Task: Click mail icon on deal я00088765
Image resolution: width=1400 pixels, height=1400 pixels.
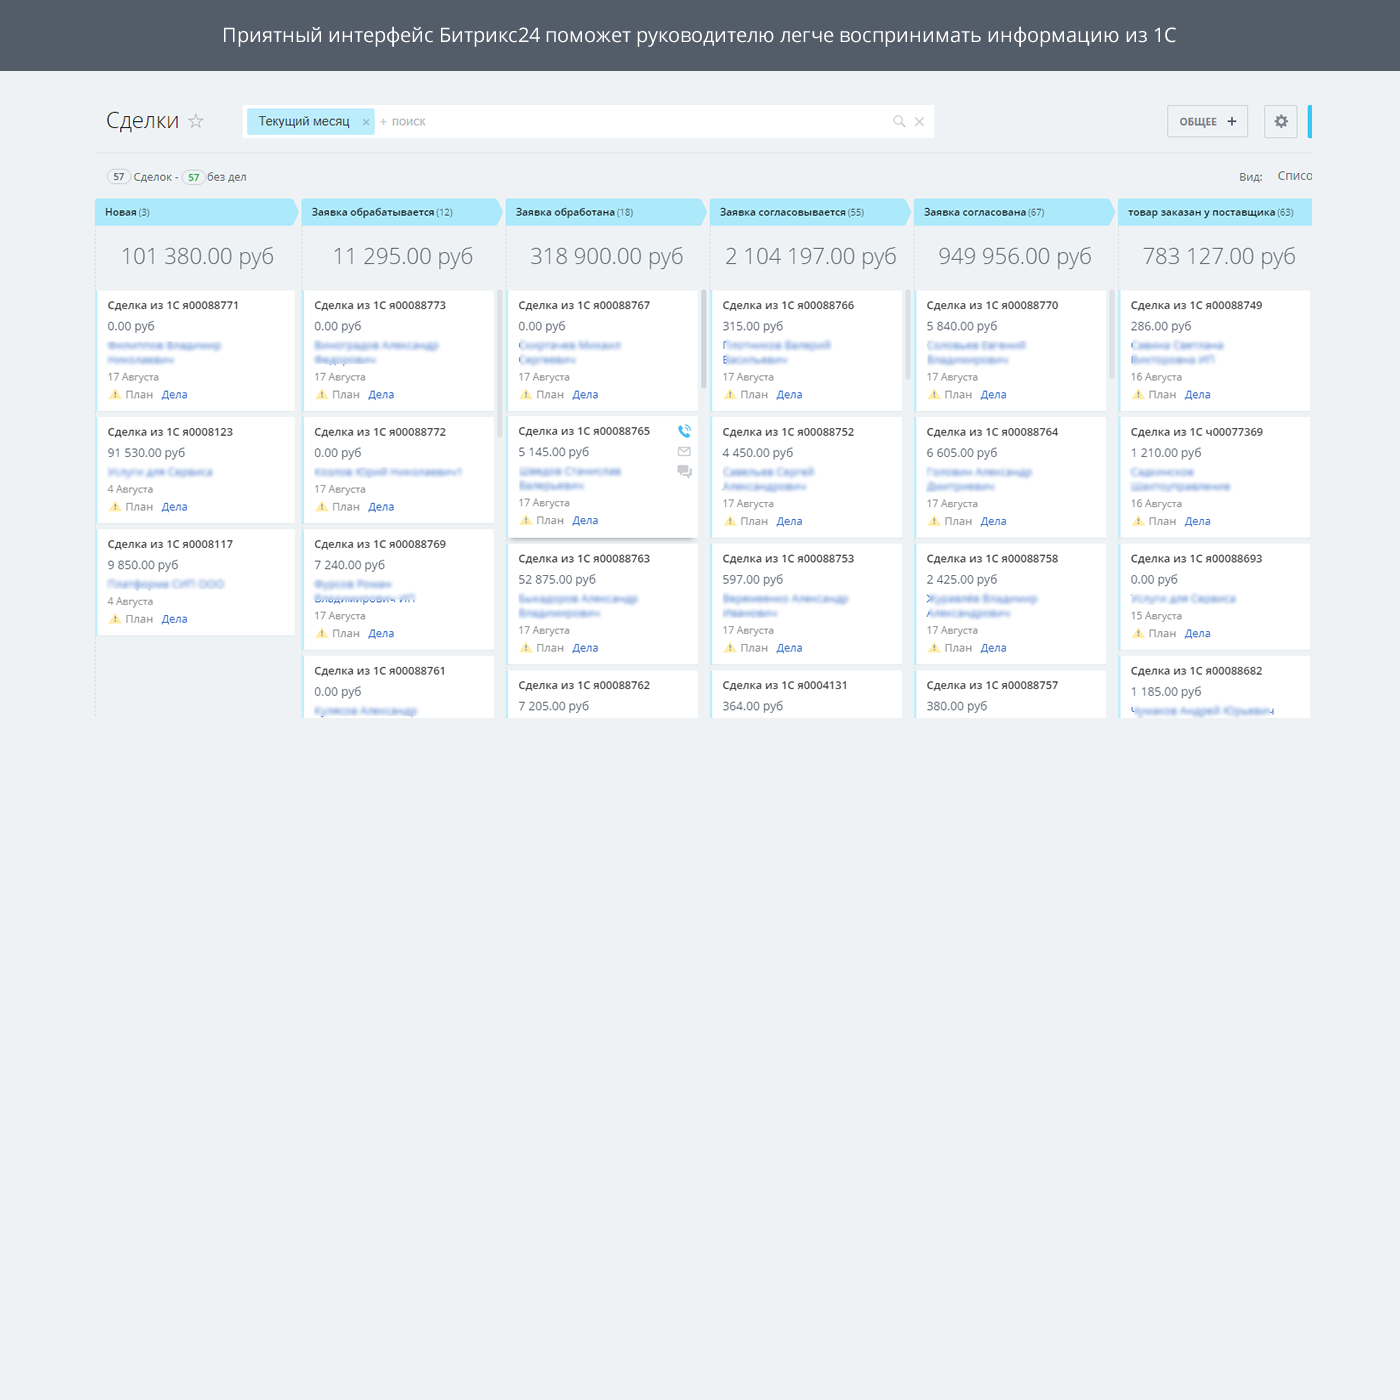Action: point(684,452)
